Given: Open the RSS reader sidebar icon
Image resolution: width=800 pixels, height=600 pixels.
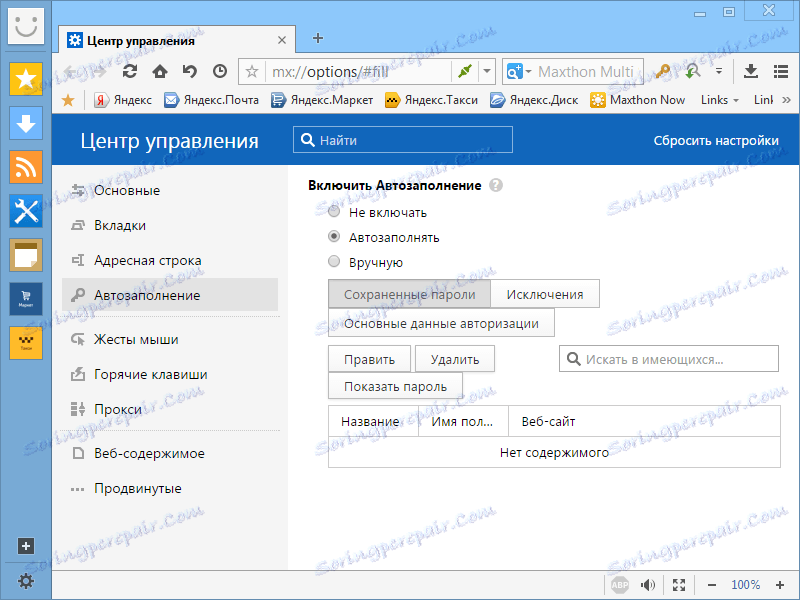Looking at the screenshot, I should point(25,167).
